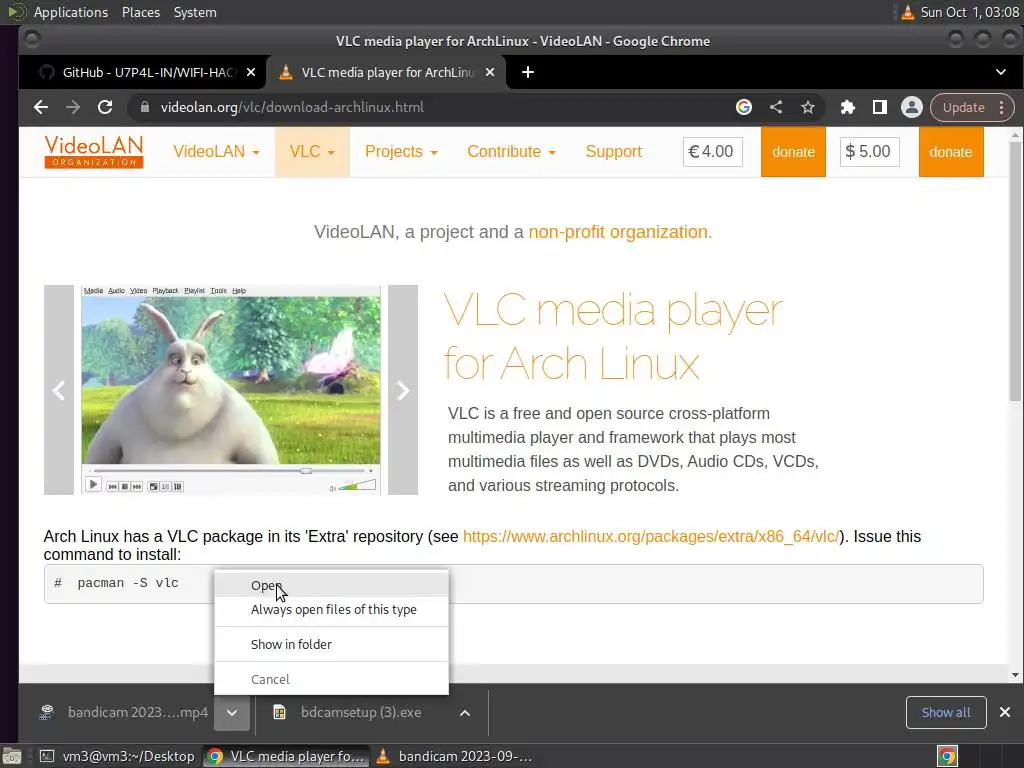Select Always open files of this type
1024x768 pixels.
click(332, 609)
